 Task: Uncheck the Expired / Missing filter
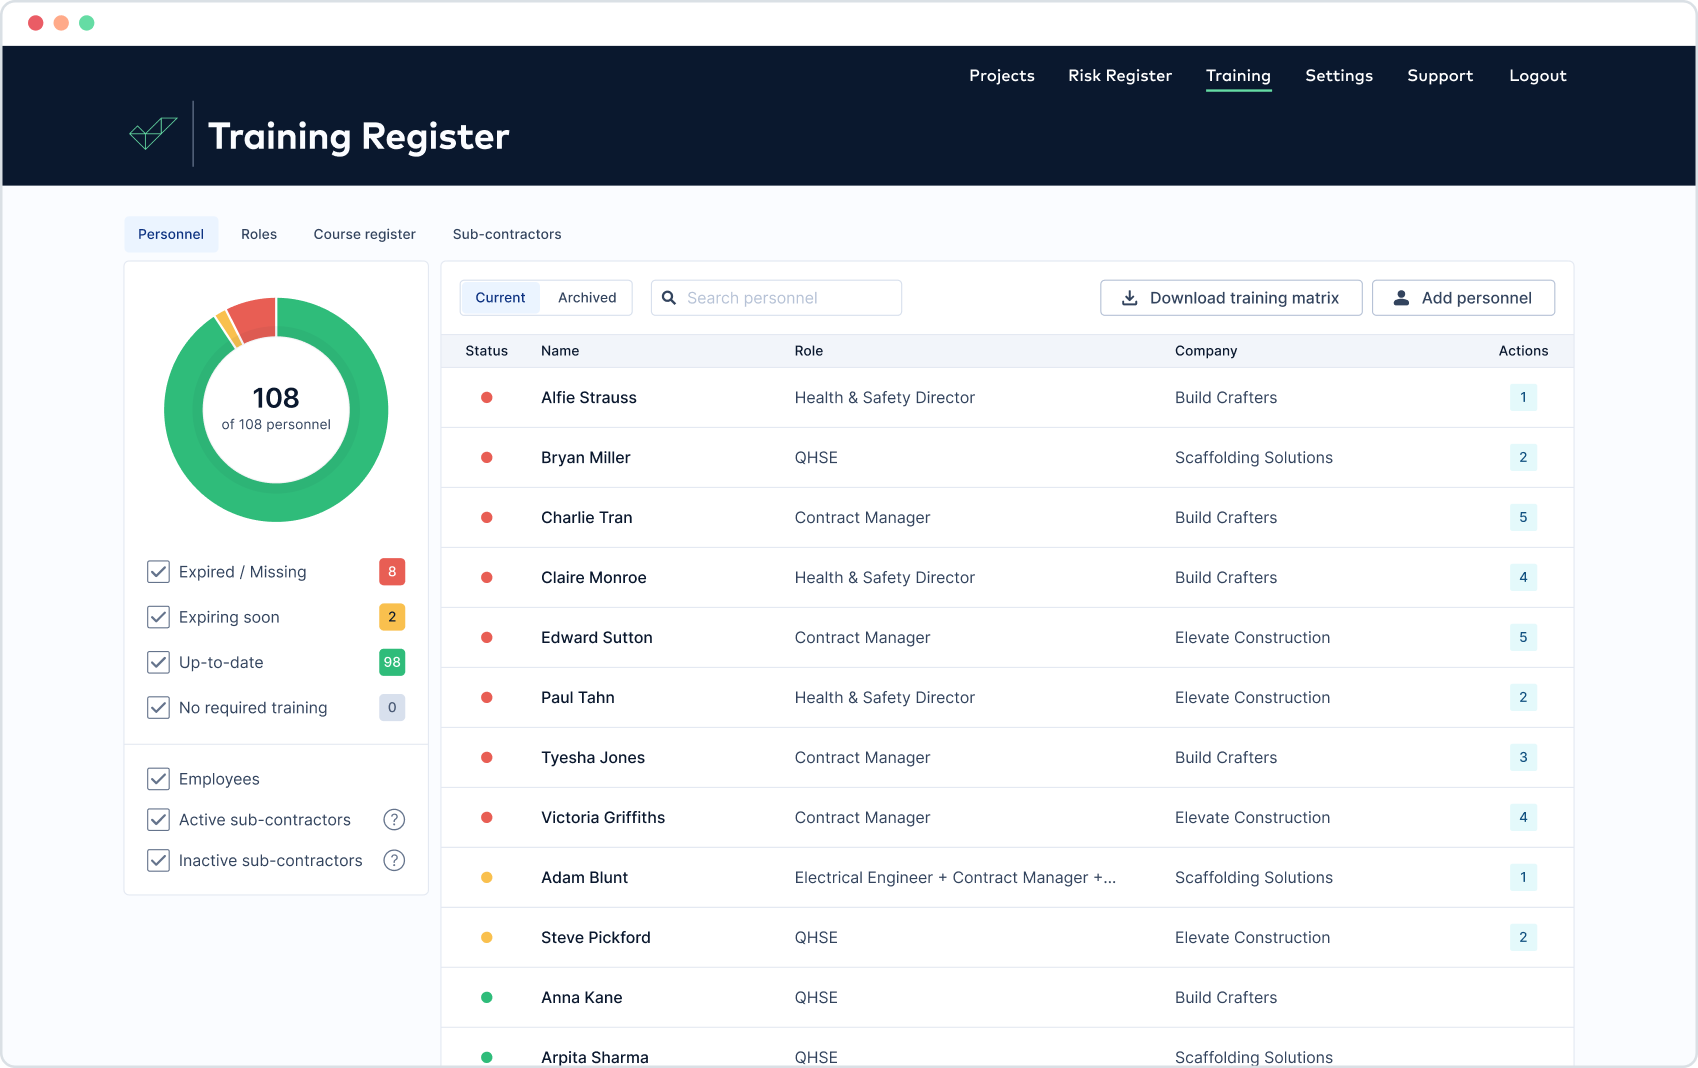tap(159, 571)
